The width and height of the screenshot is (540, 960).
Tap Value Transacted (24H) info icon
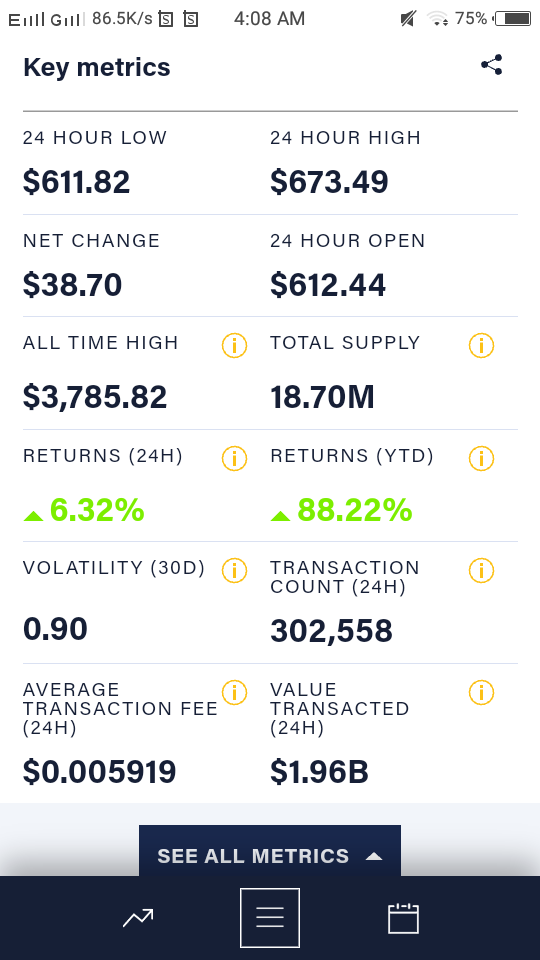481,692
